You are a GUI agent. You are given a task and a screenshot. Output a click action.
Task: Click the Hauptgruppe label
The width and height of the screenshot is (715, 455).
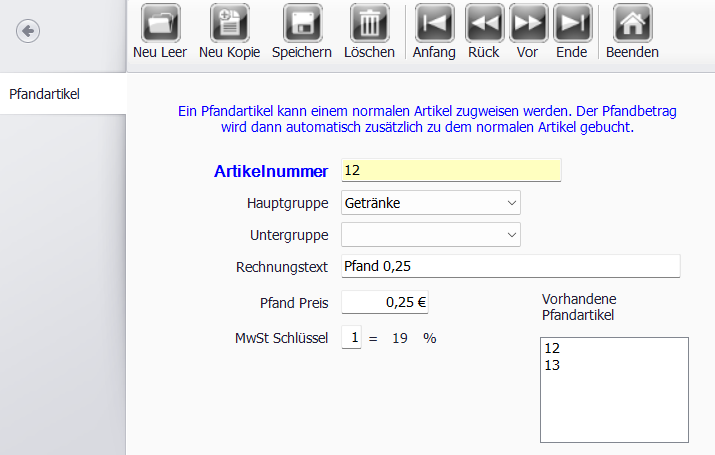(x=287, y=203)
